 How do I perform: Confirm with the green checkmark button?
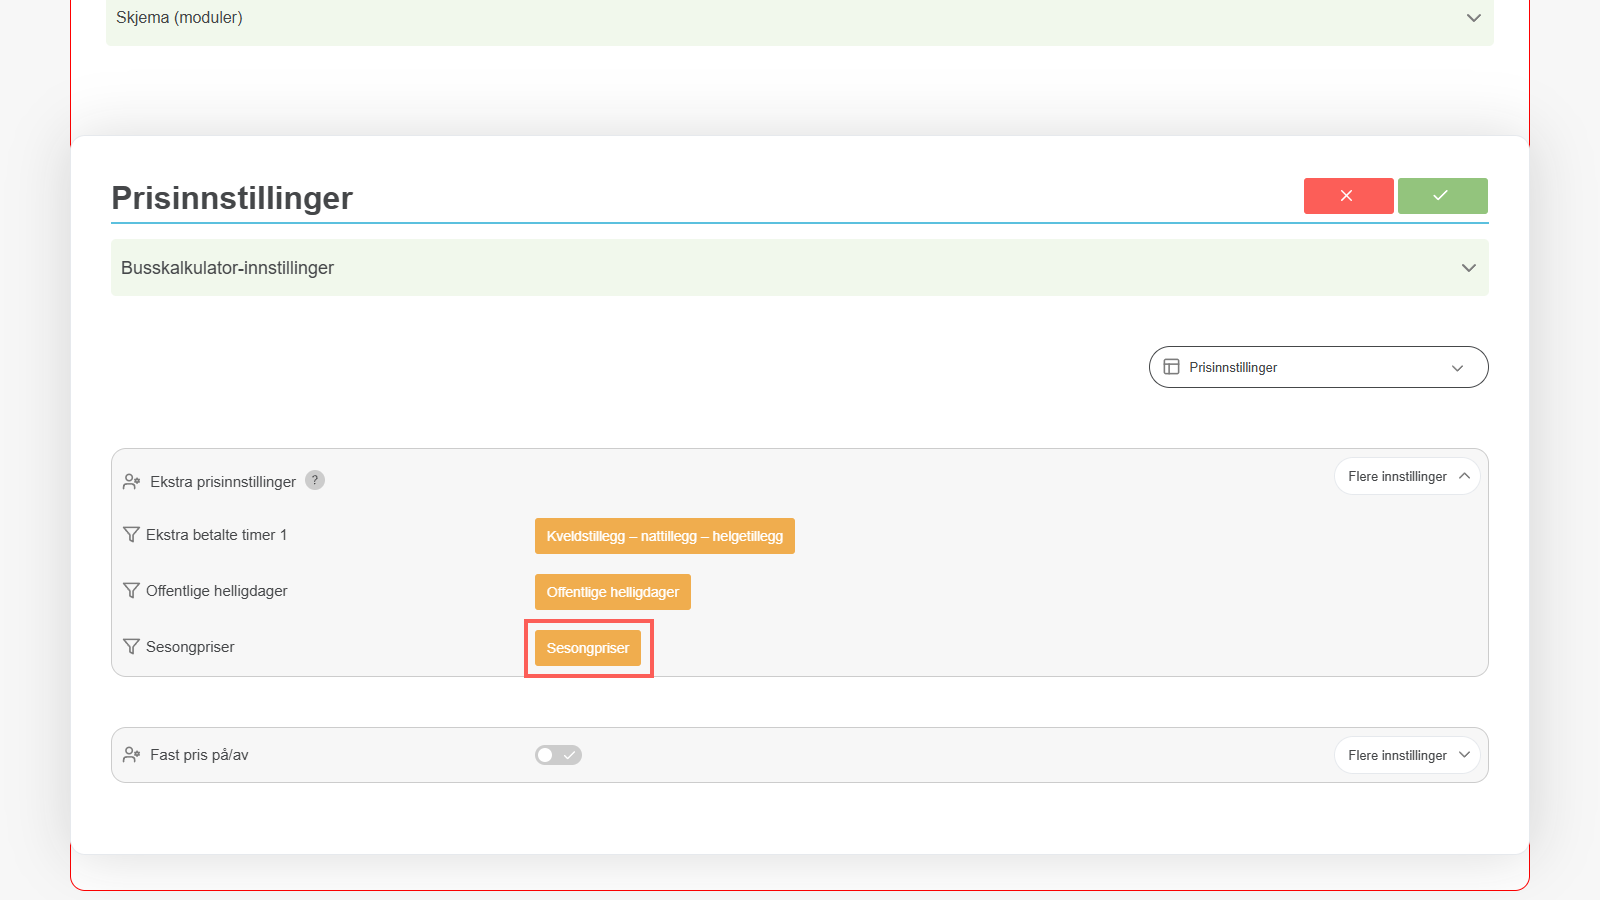[1442, 196]
